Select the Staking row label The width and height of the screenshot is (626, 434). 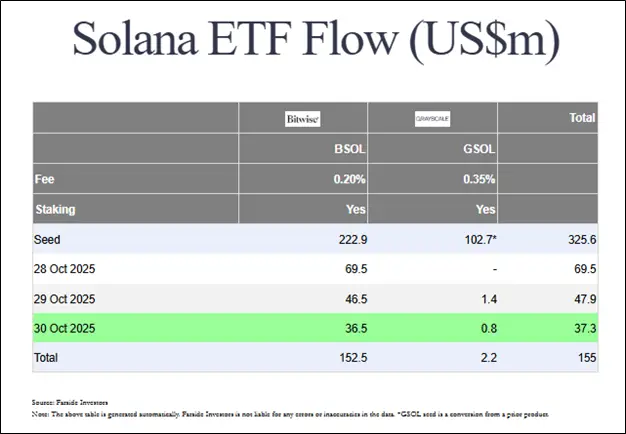56,210
